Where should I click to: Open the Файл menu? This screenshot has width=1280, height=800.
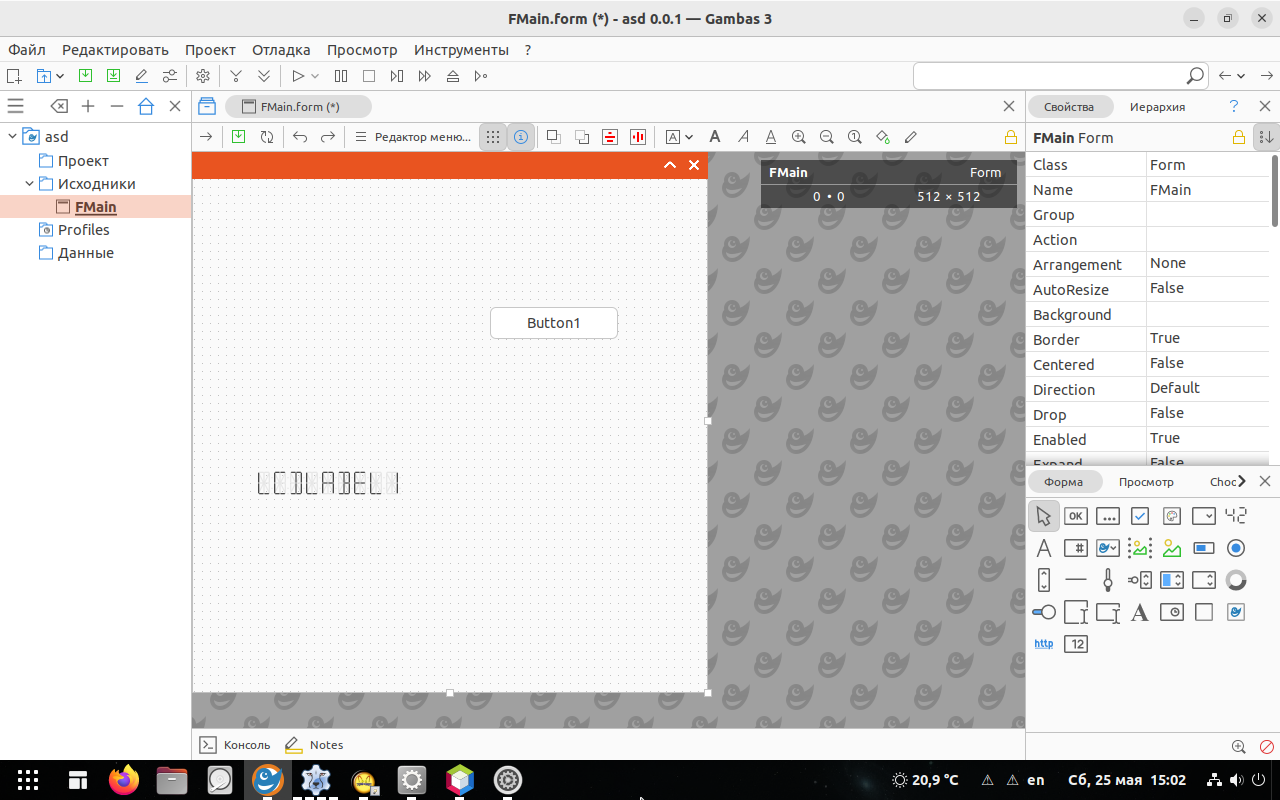(27, 50)
